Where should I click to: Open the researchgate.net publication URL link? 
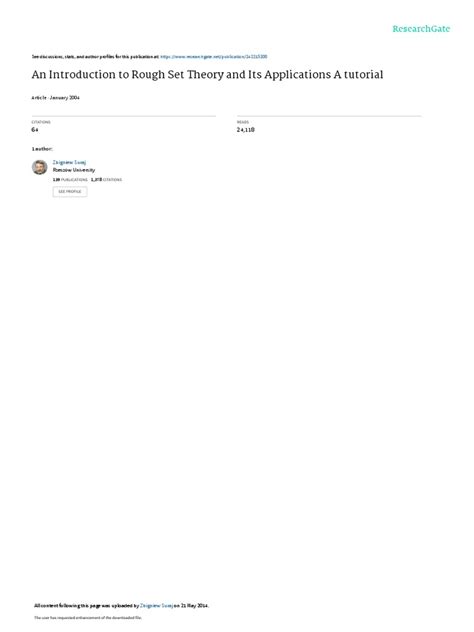pyautogui.click(x=214, y=57)
